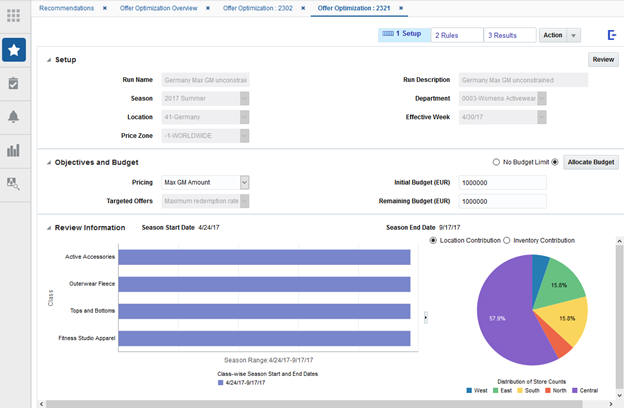Open the application grid menu icon

point(14,16)
